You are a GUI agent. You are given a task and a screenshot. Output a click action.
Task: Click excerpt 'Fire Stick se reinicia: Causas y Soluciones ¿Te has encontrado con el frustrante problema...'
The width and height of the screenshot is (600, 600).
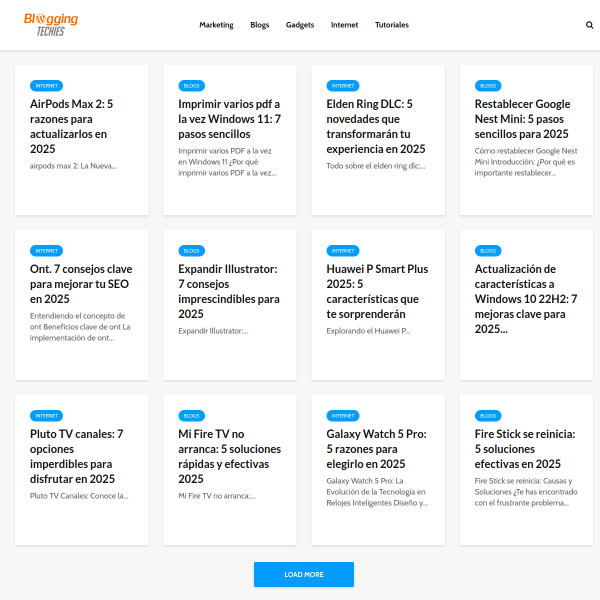click(x=526, y=492)
